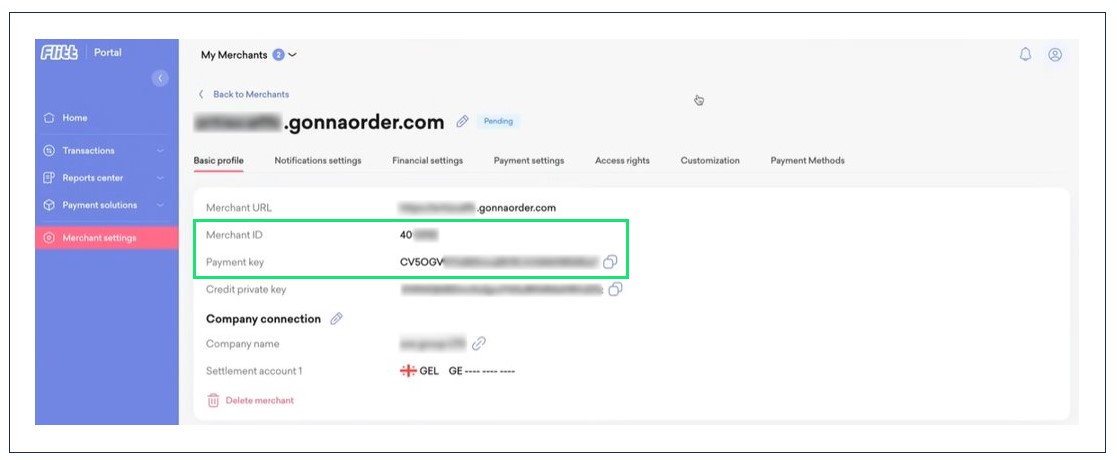Image resolution: width=1117 pixels, height=460 pixels.
Task: Click the Reports center icon
Action: [x=48, y=178]
